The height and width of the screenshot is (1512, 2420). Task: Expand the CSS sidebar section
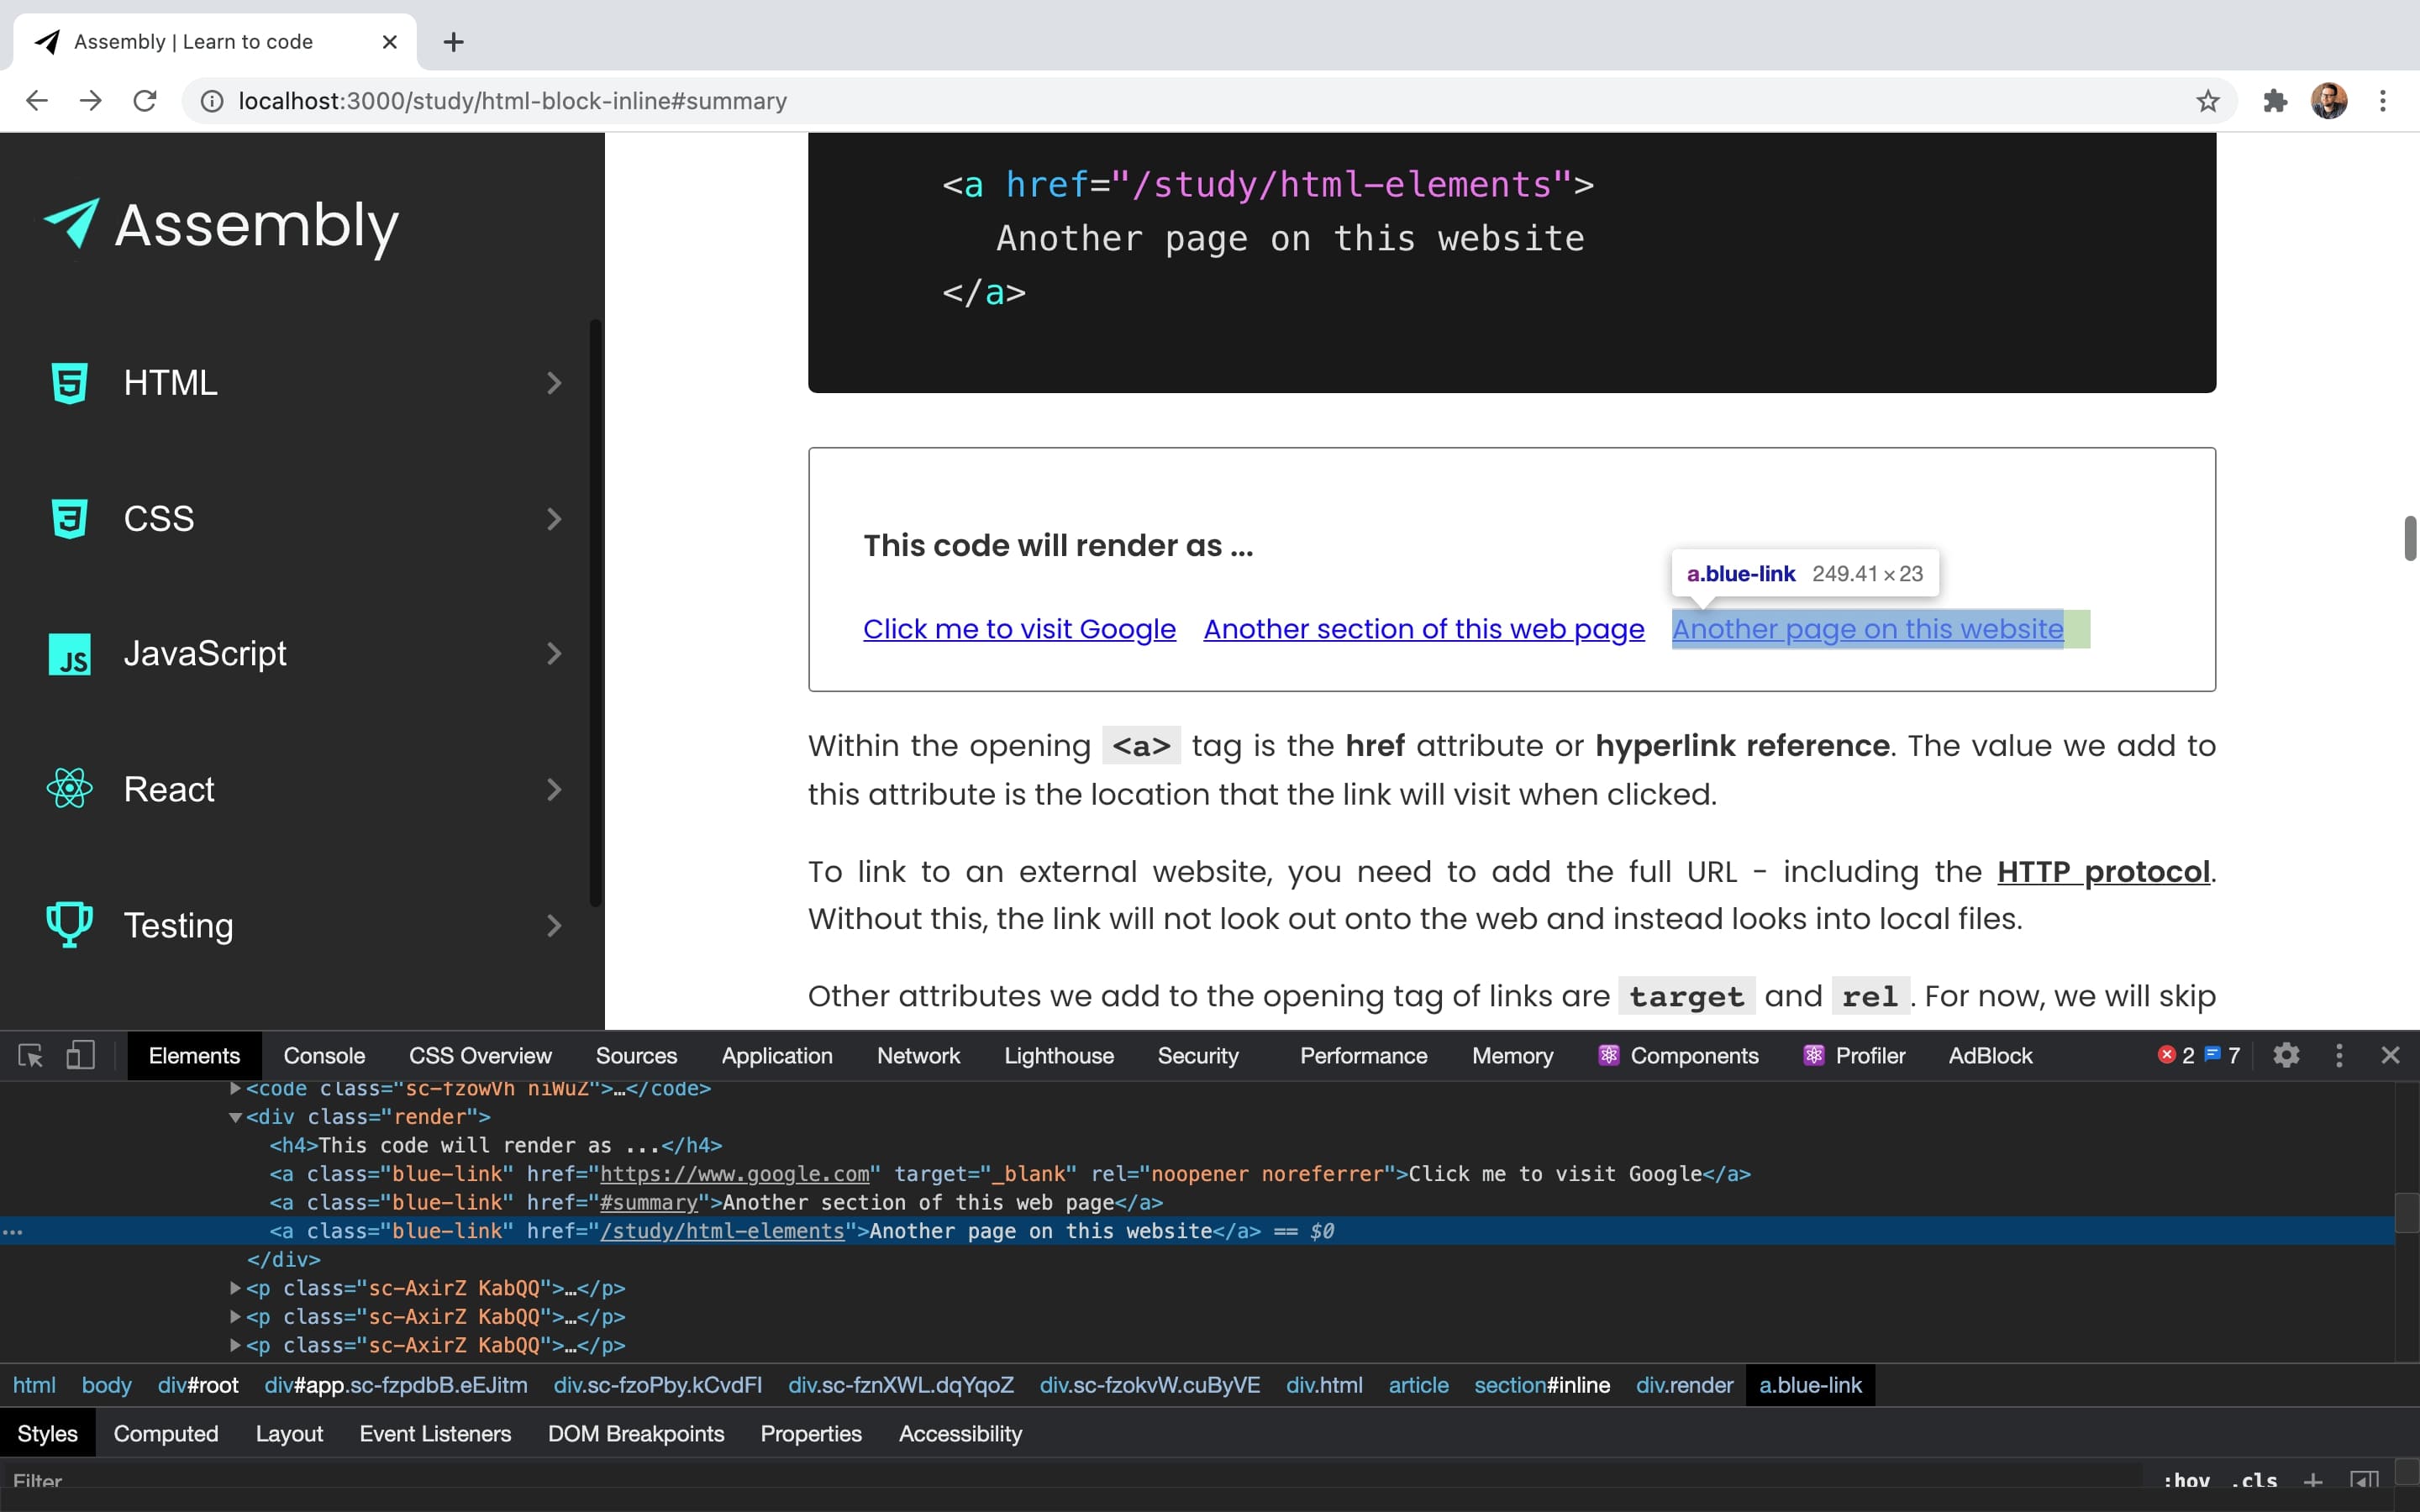pyautogui.click(x=554, y=518)
